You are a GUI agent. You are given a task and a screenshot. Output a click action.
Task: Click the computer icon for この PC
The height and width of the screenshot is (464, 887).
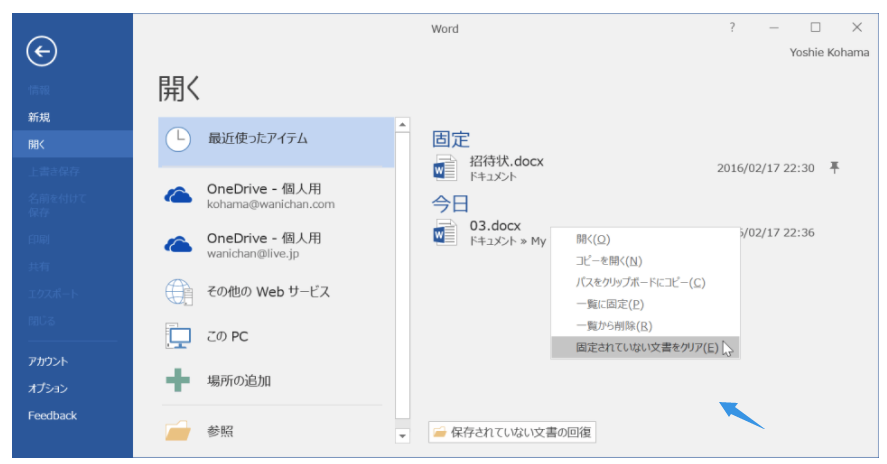179,336
